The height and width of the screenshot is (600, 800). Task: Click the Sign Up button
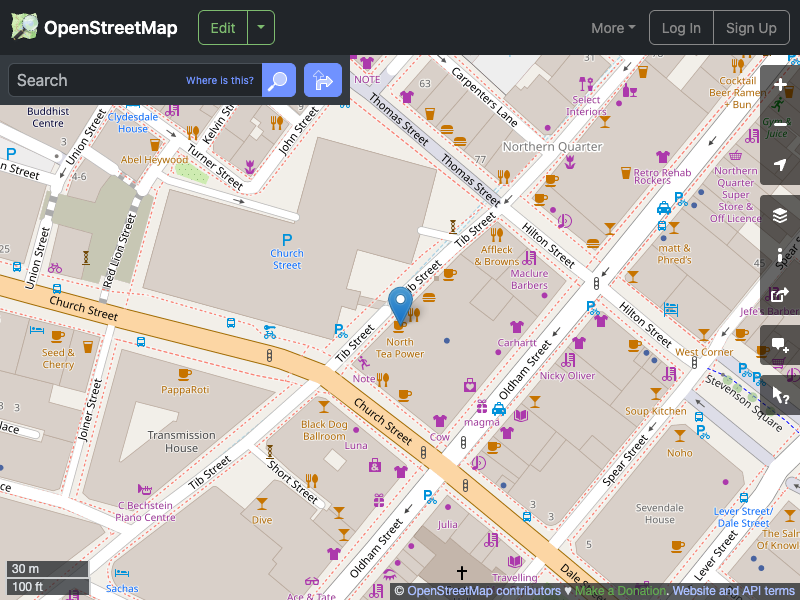coord(751,28)
